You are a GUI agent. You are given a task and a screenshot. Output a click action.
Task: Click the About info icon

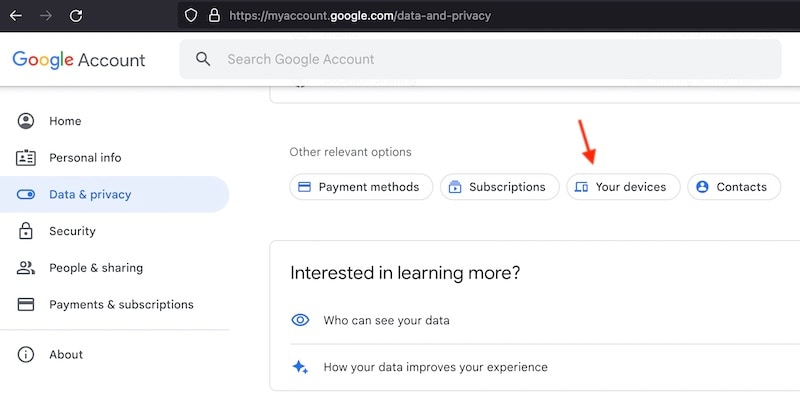(26, 354)
